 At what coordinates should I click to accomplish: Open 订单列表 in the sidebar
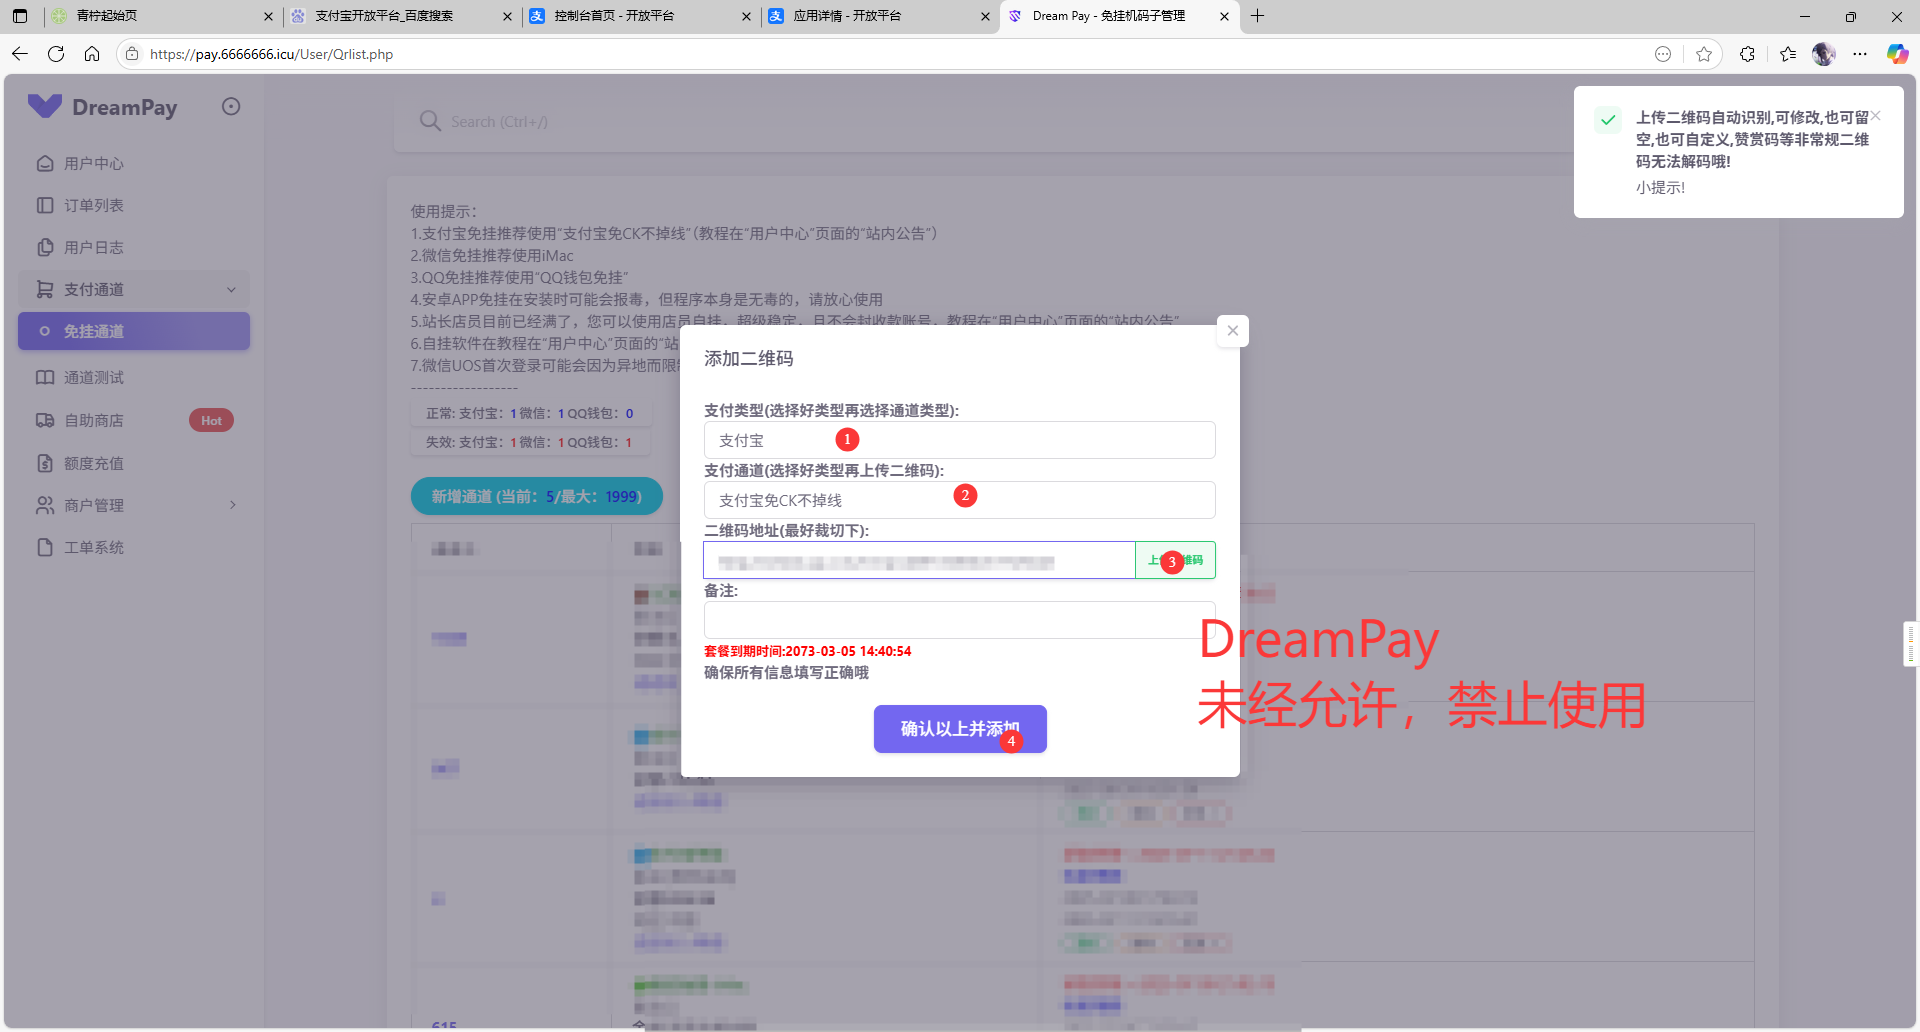pyautogui.click(x=94, y=205)
